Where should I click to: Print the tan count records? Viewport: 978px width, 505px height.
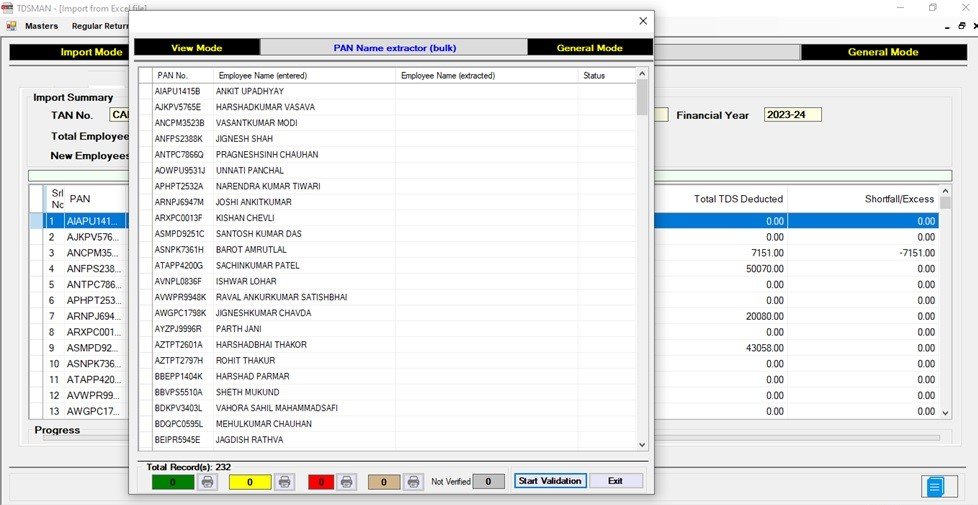click(x=413, y=482)
